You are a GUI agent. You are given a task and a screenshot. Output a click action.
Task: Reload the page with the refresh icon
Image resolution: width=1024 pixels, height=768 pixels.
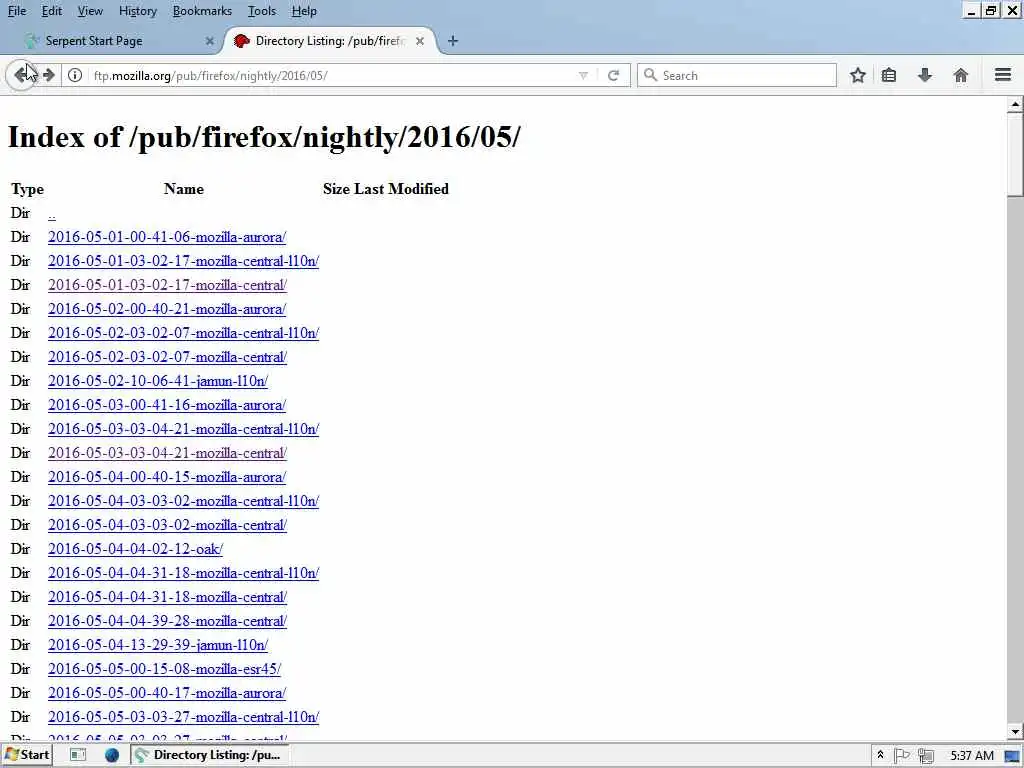613,75
